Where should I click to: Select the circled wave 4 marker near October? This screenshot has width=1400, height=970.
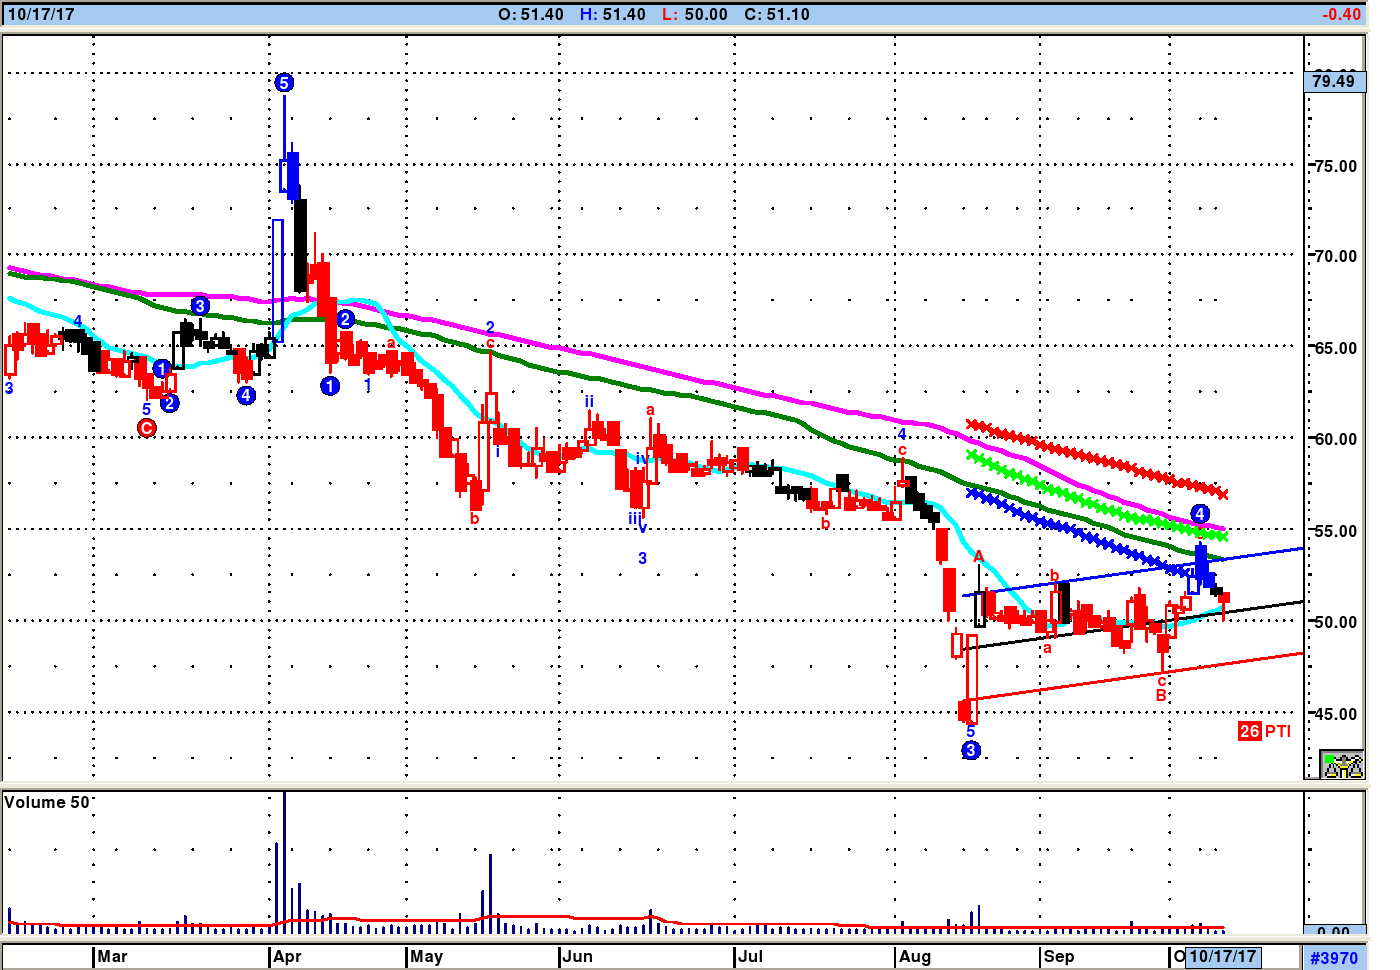[x=1200, y=514]
